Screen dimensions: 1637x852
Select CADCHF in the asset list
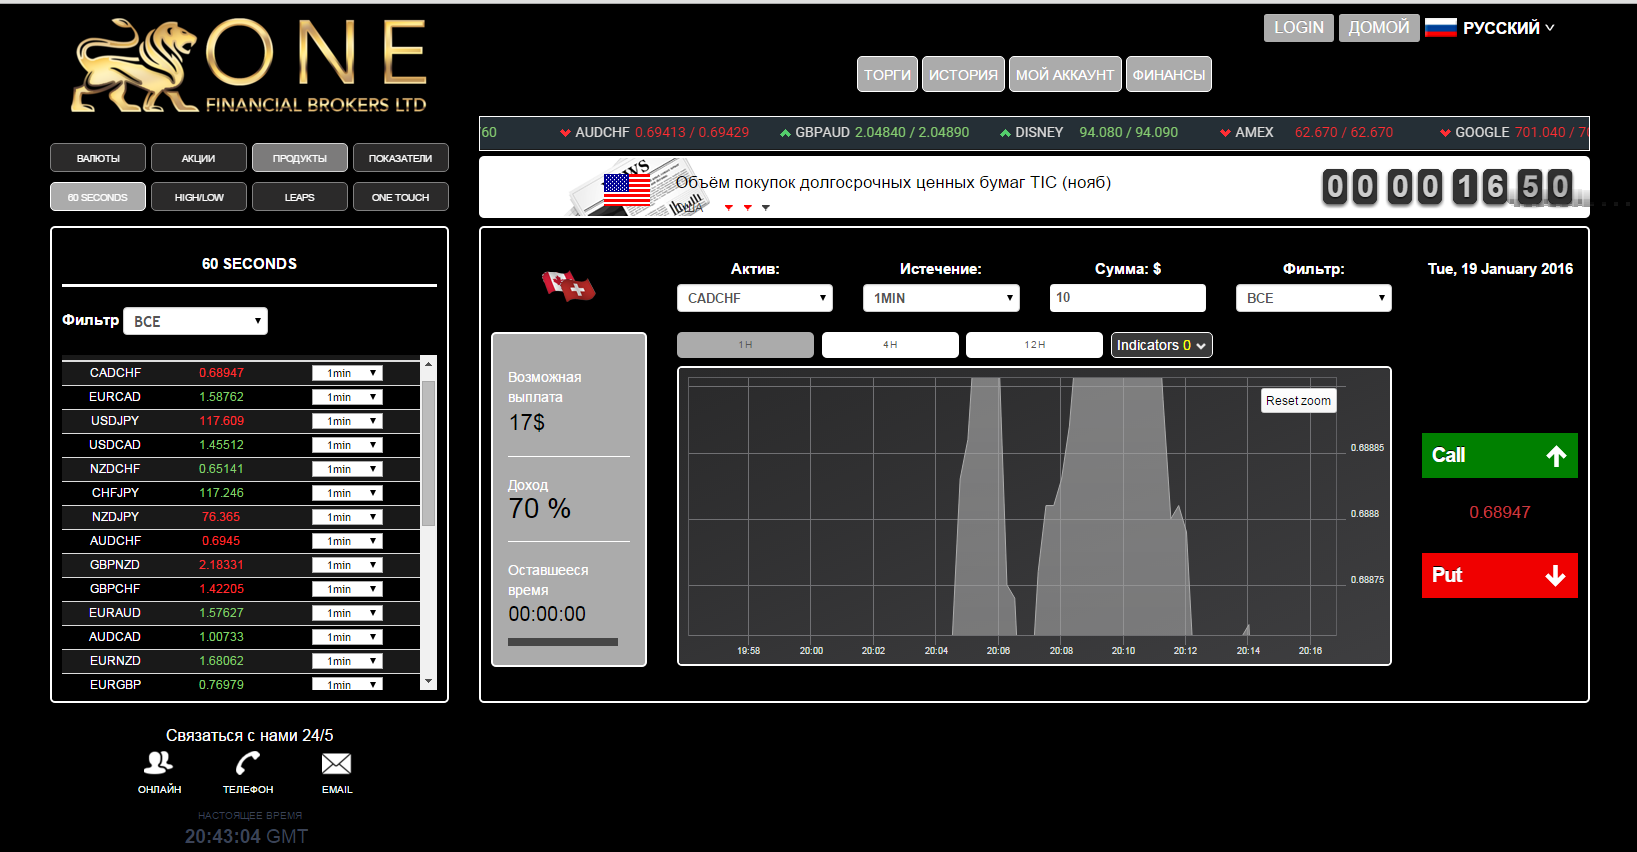241,373
